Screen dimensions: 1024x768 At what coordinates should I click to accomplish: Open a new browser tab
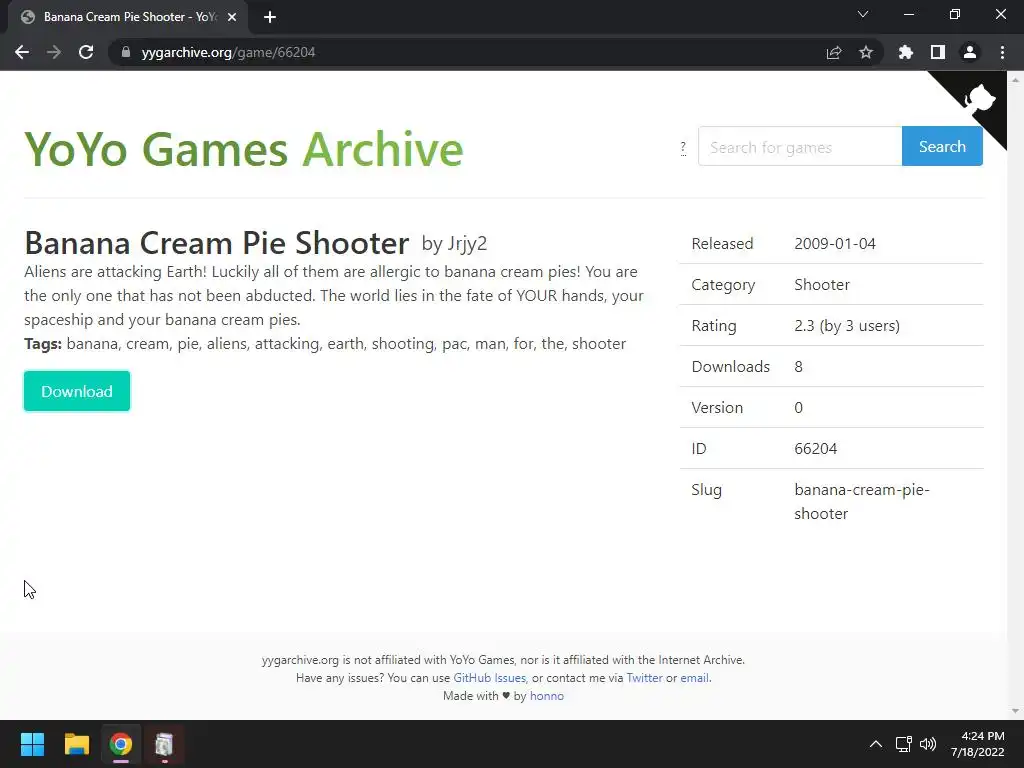[x=270, y=17]
